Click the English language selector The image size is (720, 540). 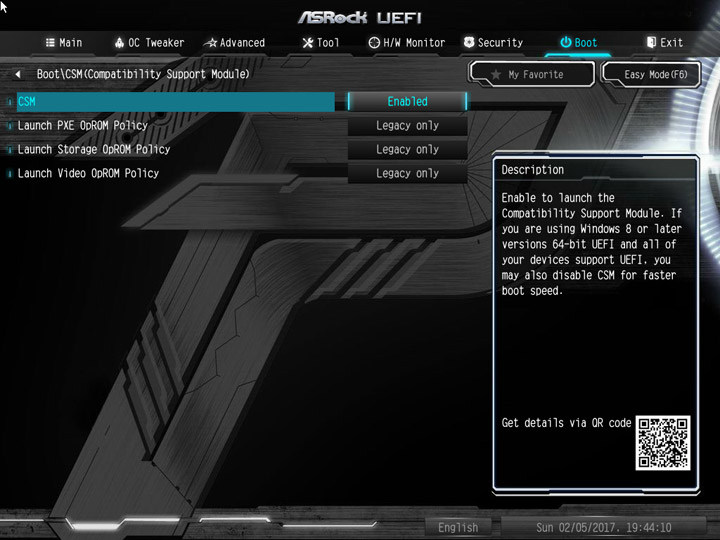[x=458, y=528]
